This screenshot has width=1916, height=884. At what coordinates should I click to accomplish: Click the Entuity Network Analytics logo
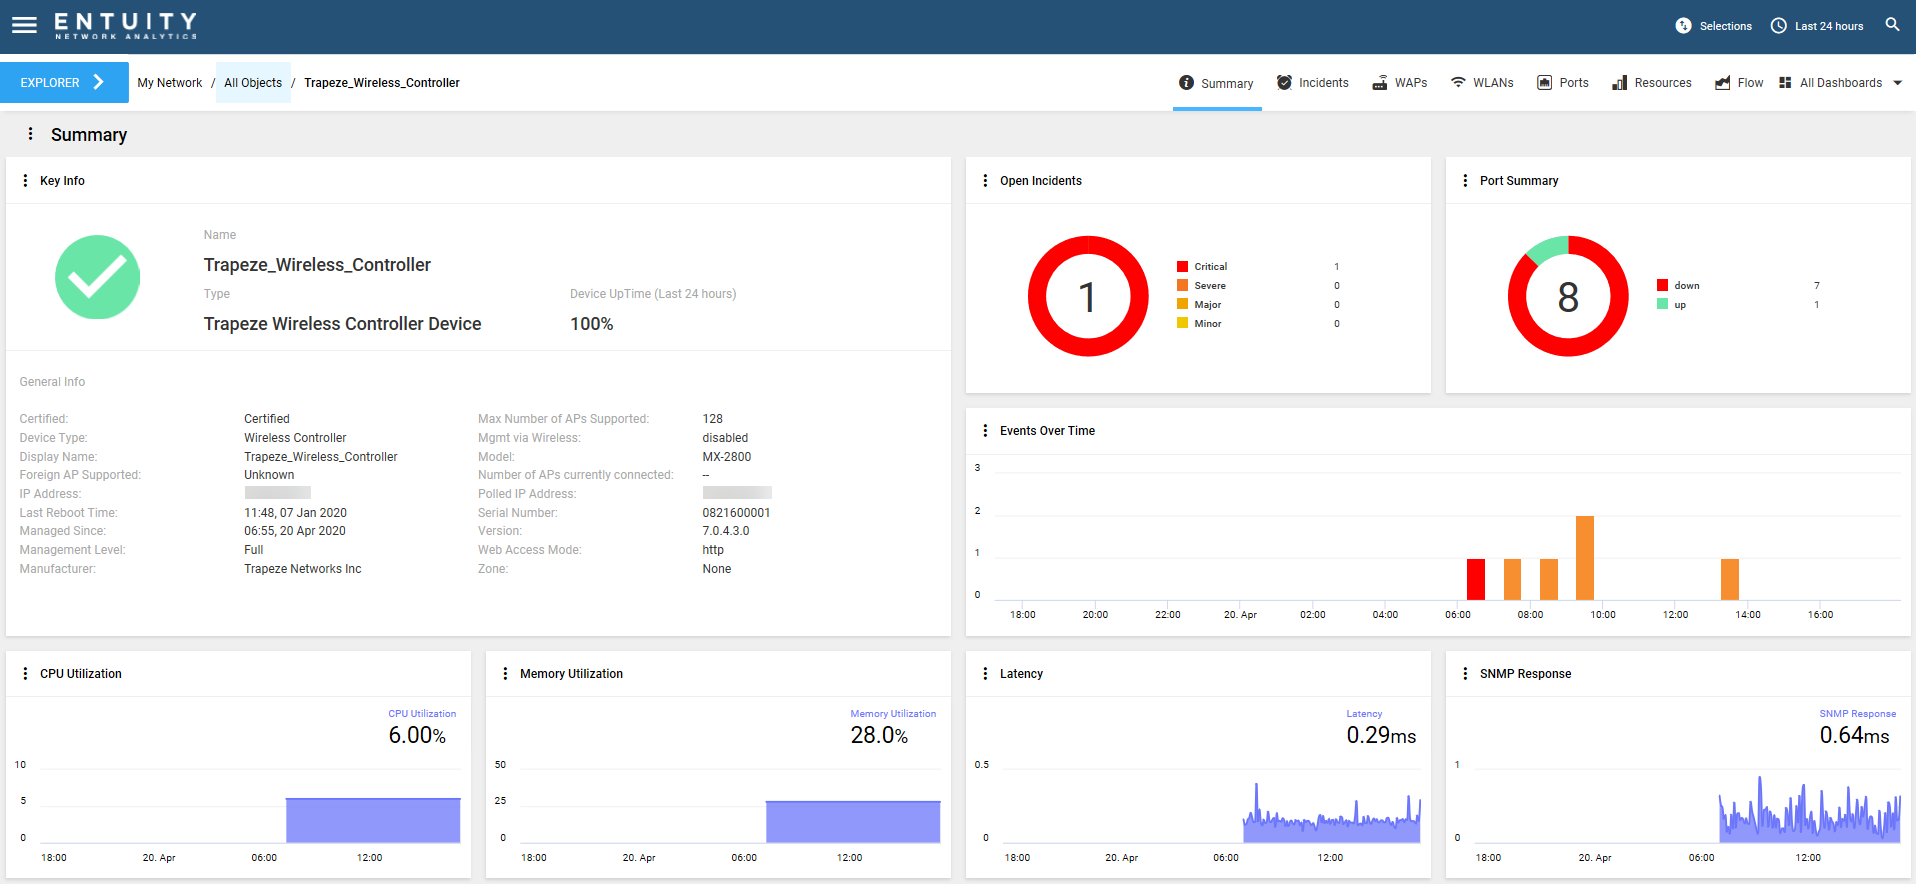tap(126, 26)
